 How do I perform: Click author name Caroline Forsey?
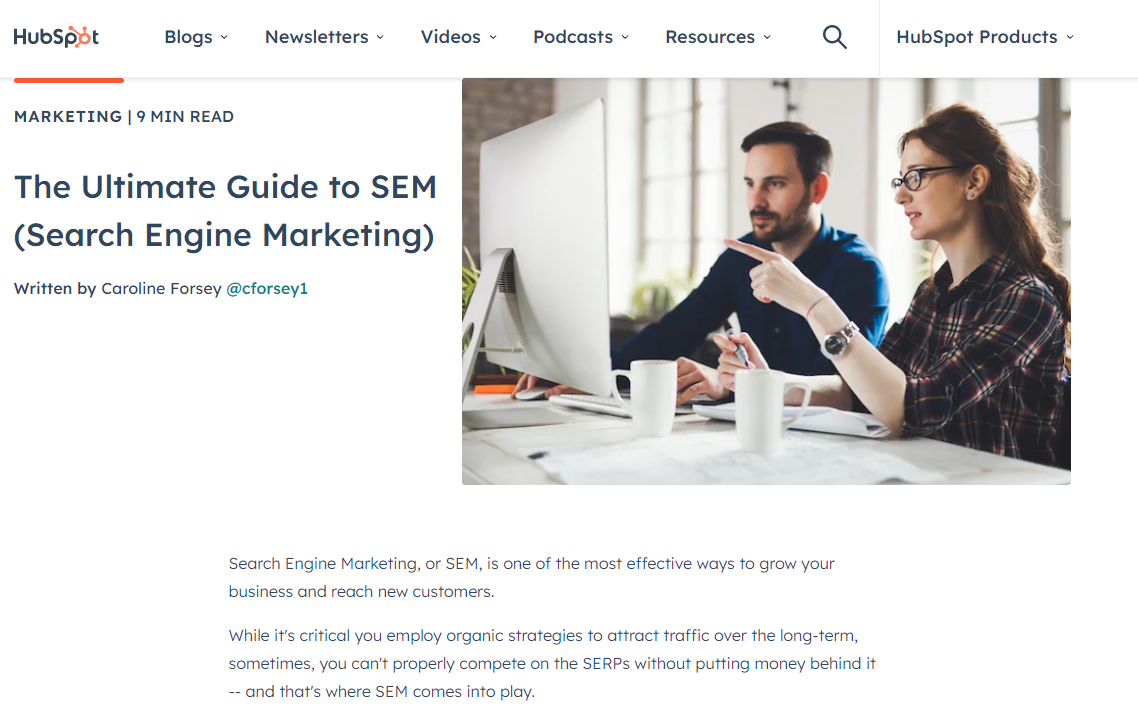point(161,289)
